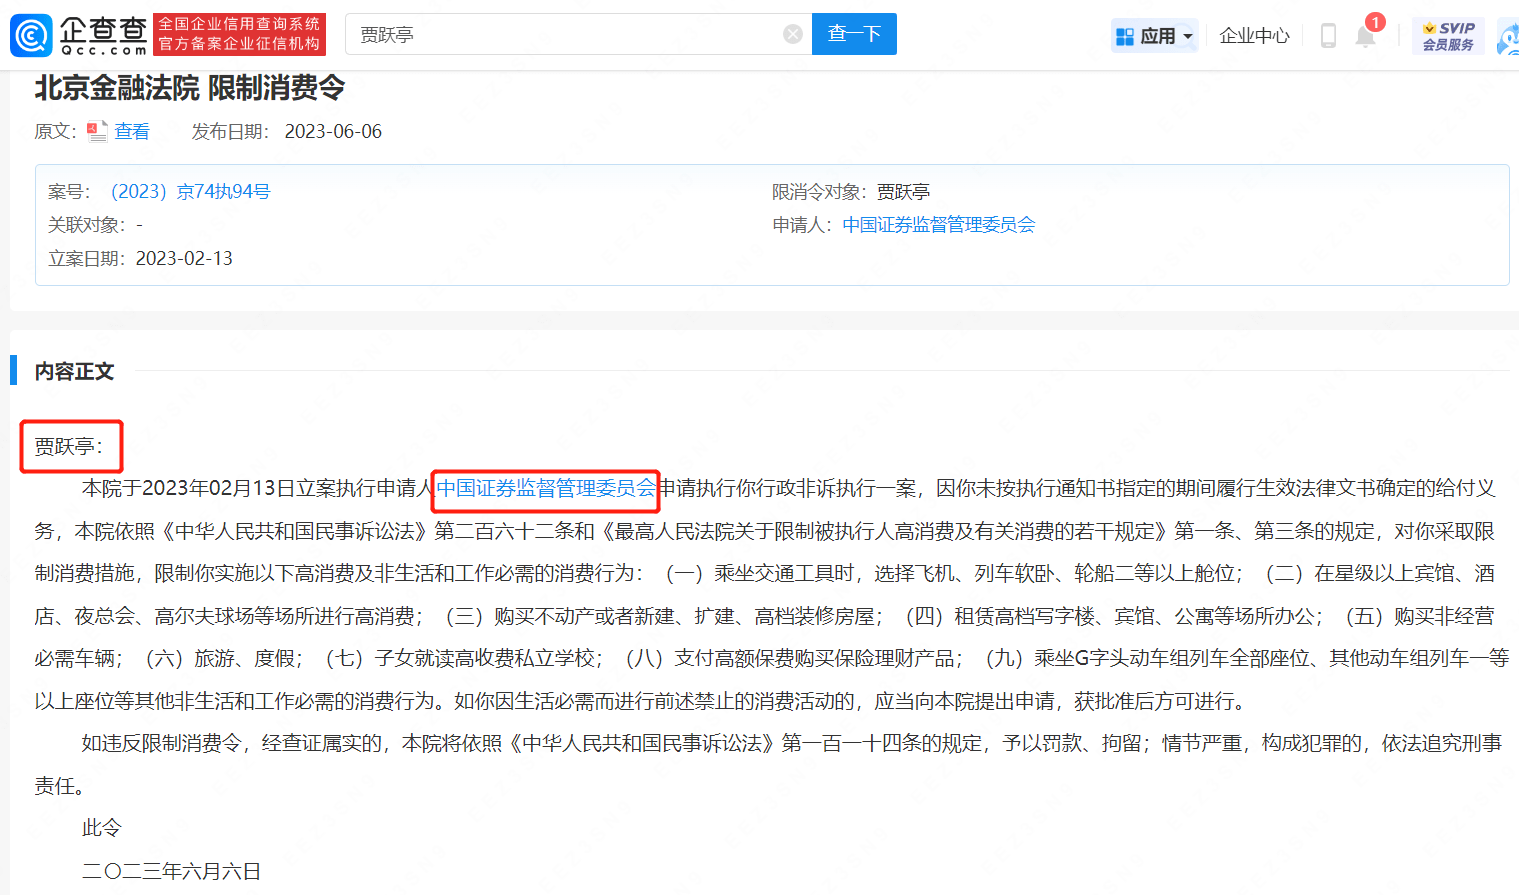Open the 应用 grid icon
The image size is (1519, 895).
(x=1125, y=37)
